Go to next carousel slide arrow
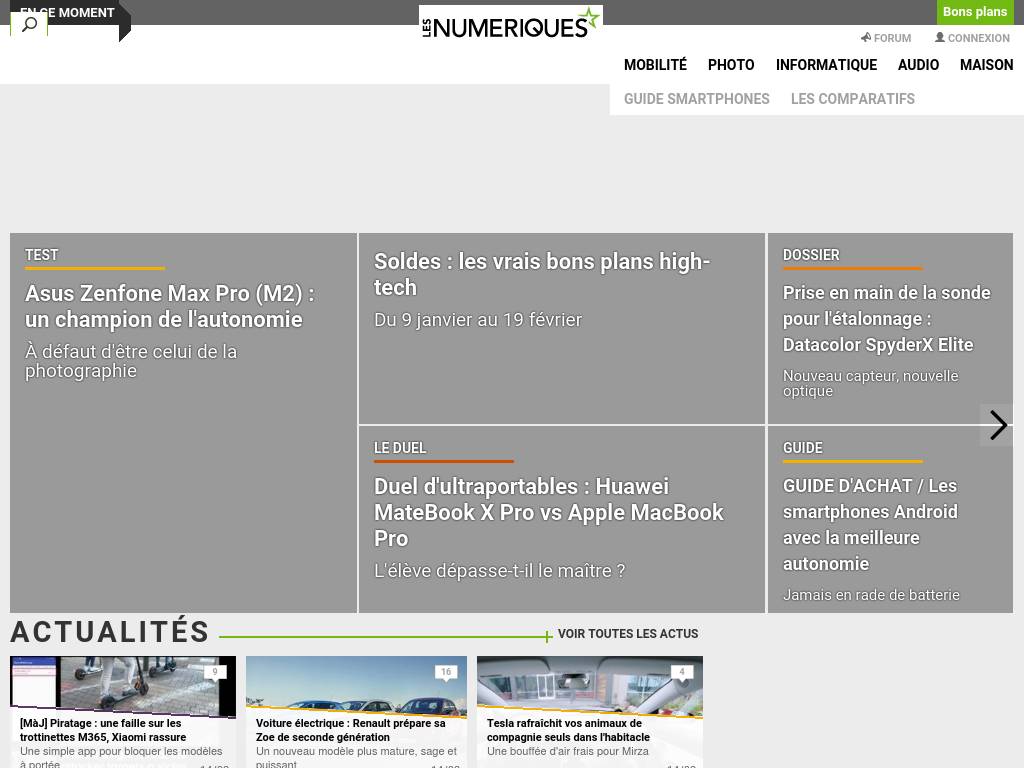This screenshot has height=768, width=1024. (x=997, y=425)
